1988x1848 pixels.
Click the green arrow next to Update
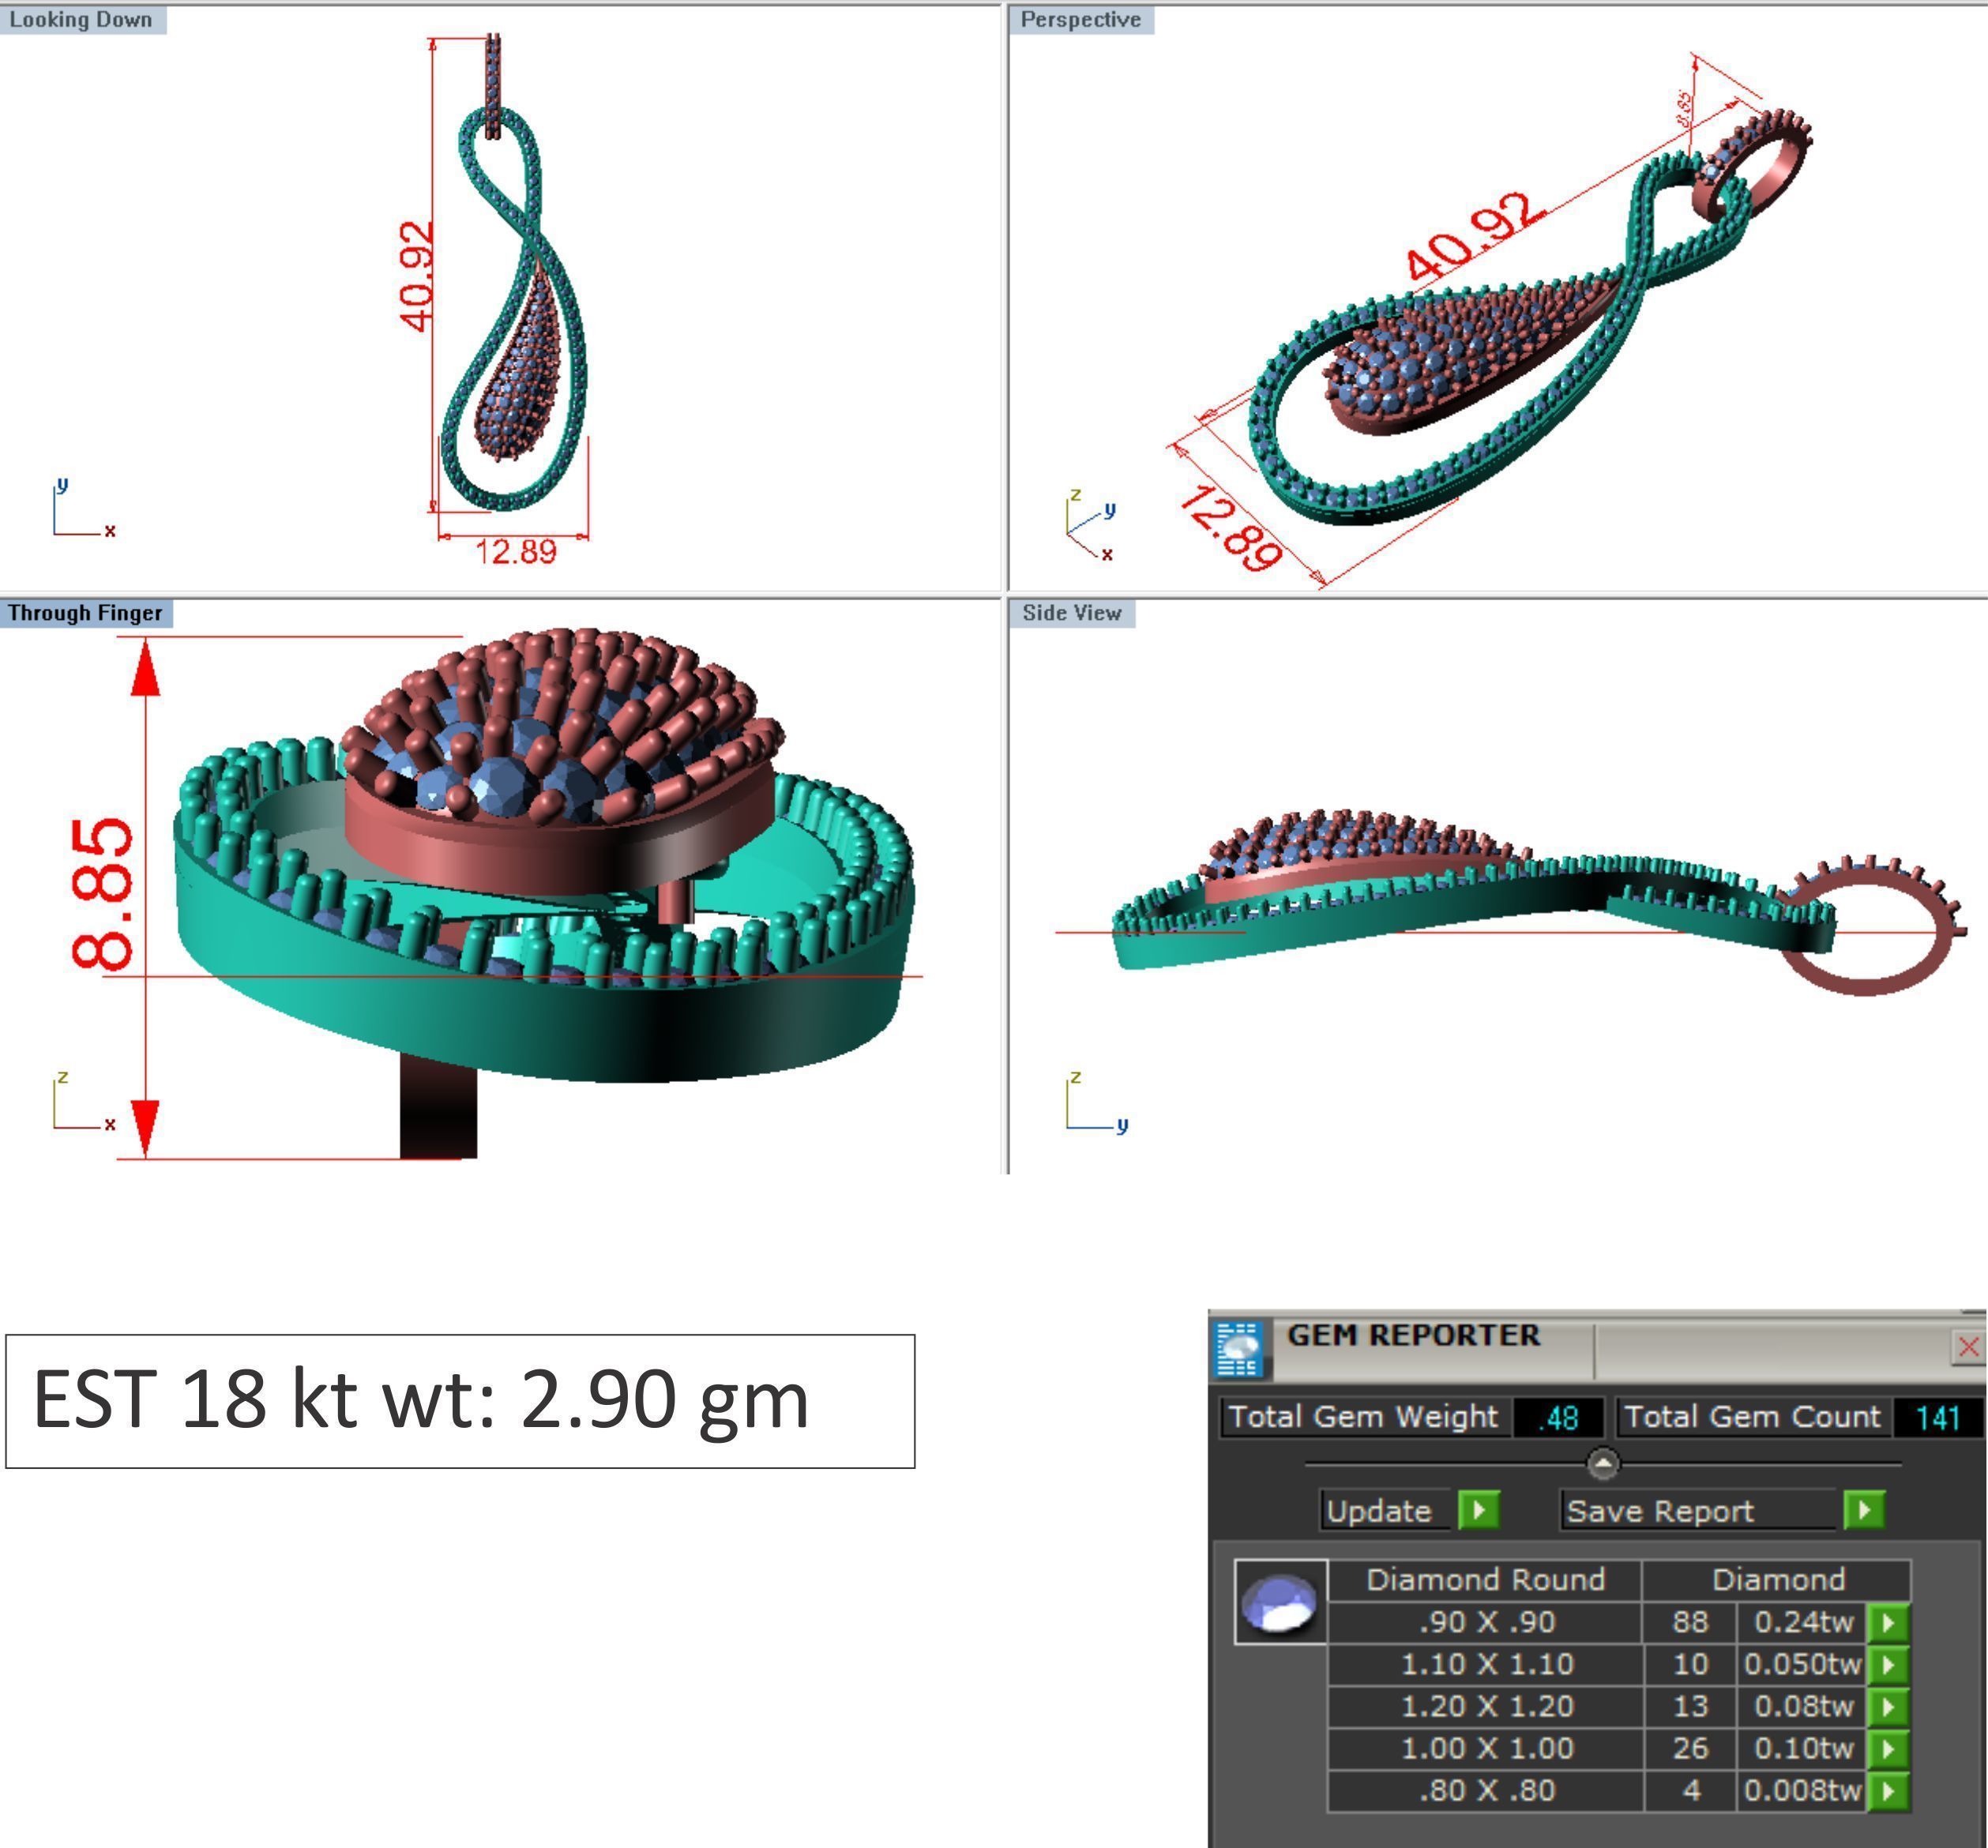pyautogui.click(x=1479, y=1509)
